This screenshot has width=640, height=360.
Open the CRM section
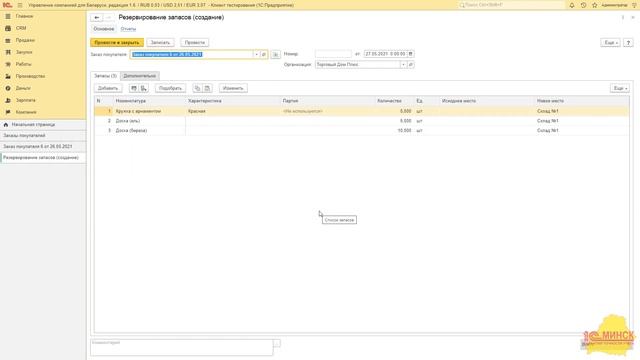(21, 28)
